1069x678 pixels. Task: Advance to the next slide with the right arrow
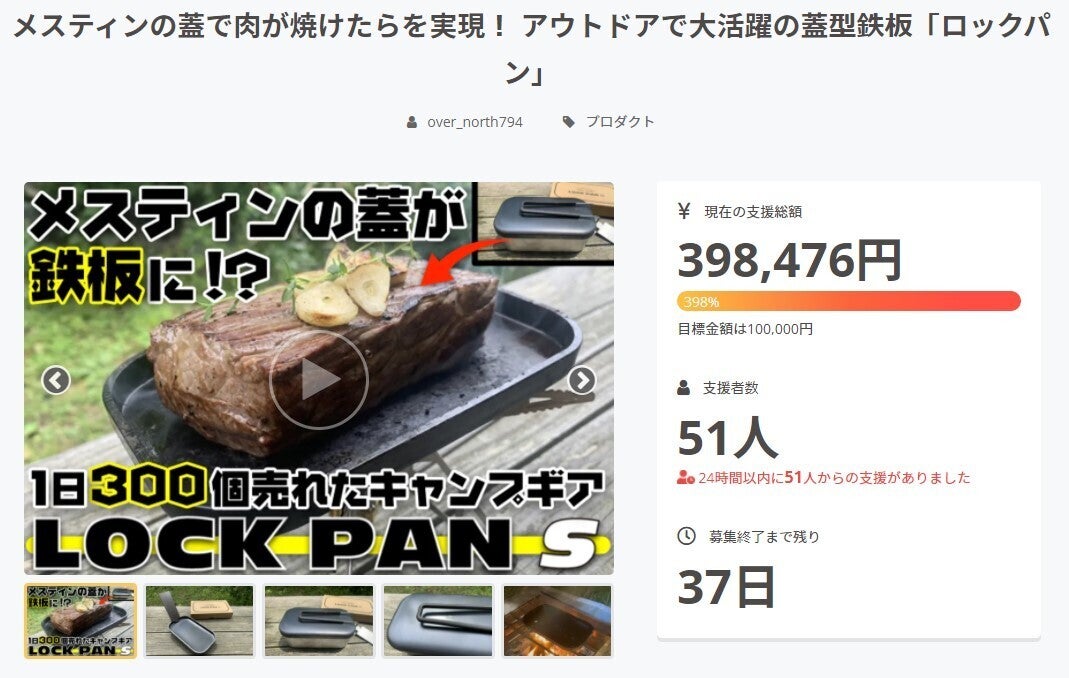(582, 380)
